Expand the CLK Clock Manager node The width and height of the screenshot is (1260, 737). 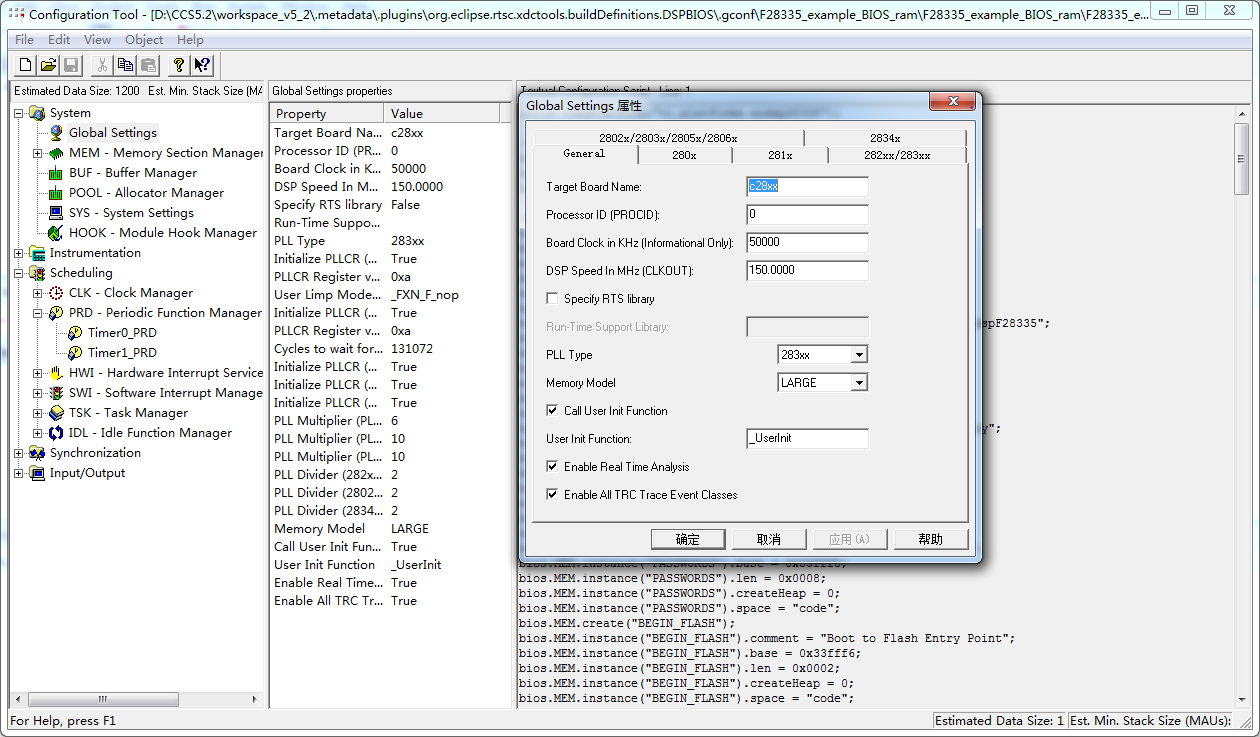coord(38,293)
